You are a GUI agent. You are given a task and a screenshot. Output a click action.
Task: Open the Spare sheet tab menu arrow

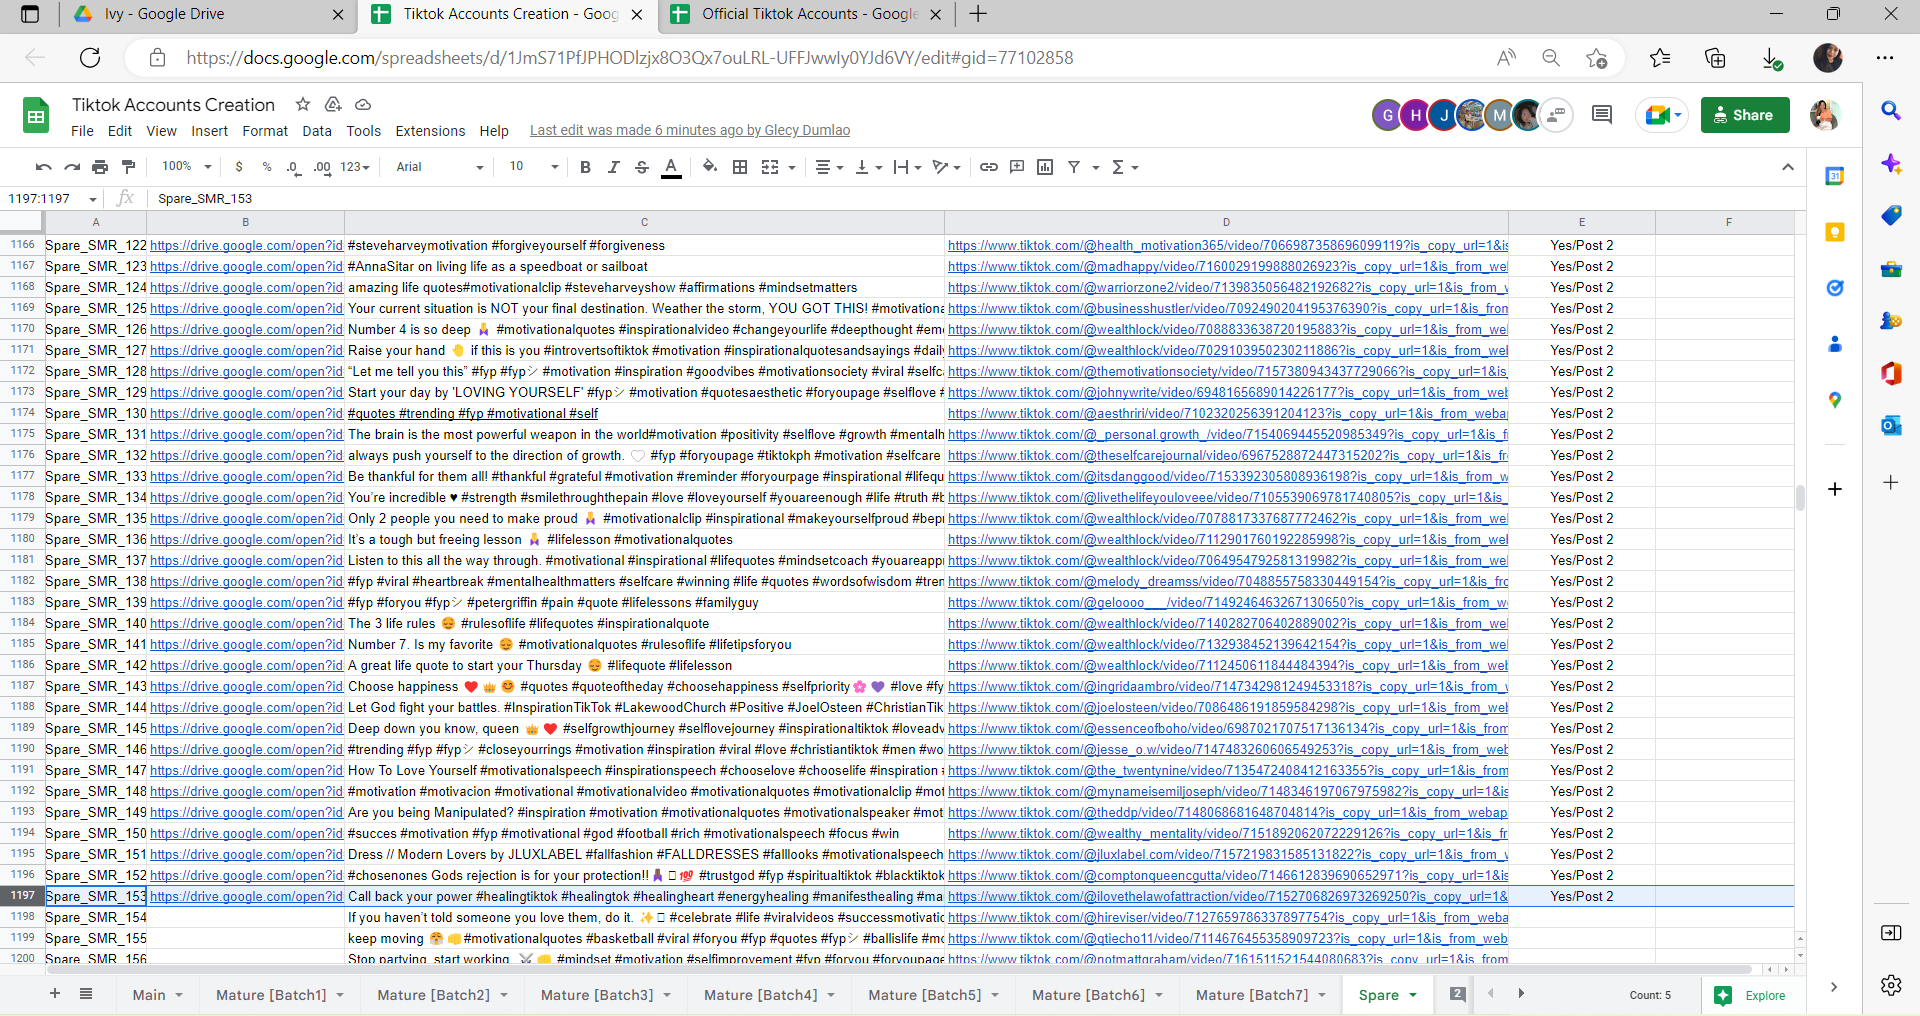tap(1413, 995)
